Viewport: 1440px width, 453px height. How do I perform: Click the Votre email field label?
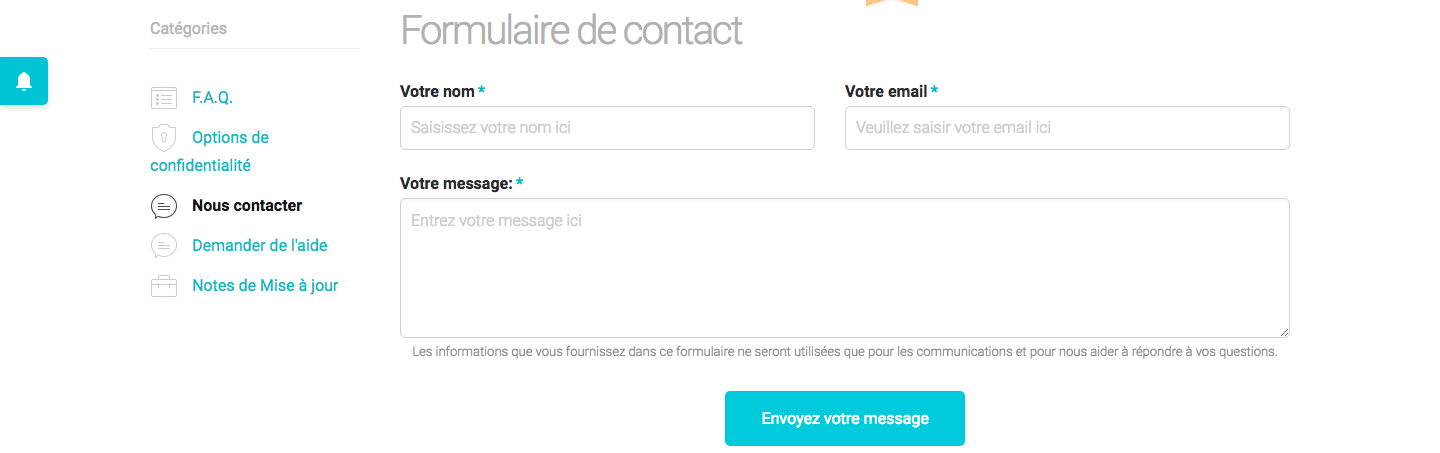pyautogui.click(x=886, y=92)
